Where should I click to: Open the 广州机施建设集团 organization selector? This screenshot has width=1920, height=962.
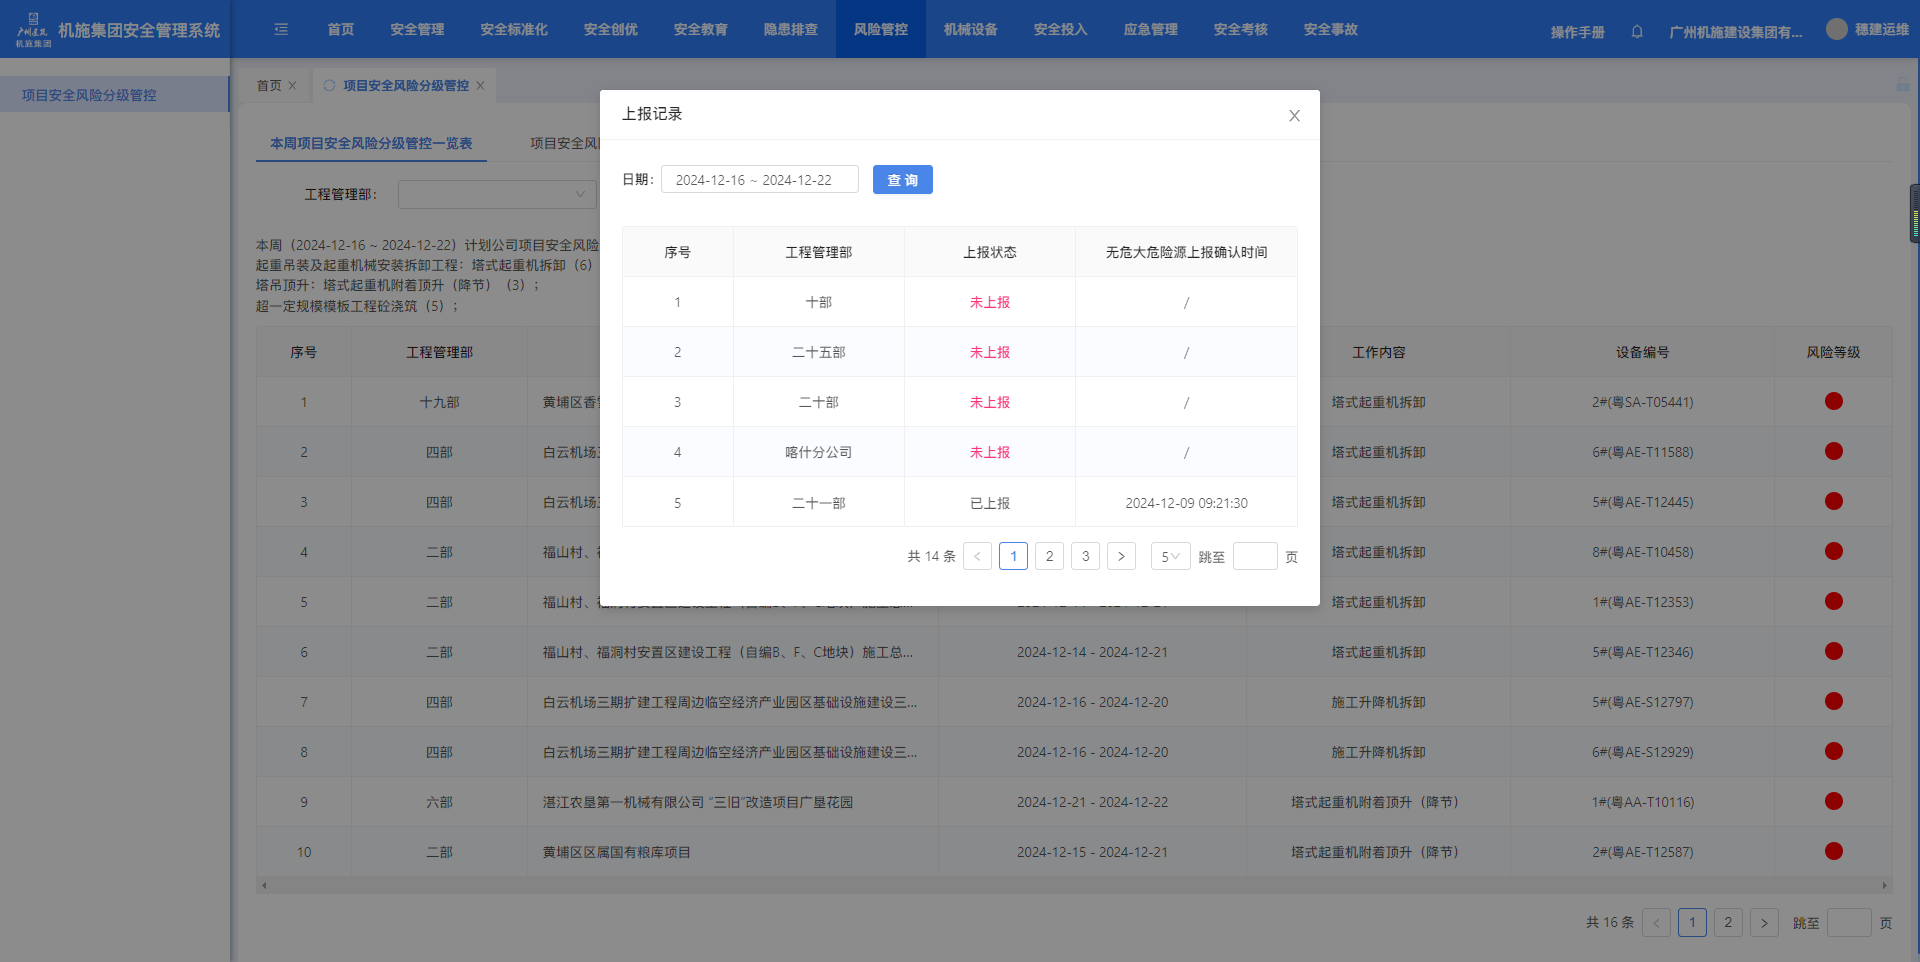coord(1735,32)
